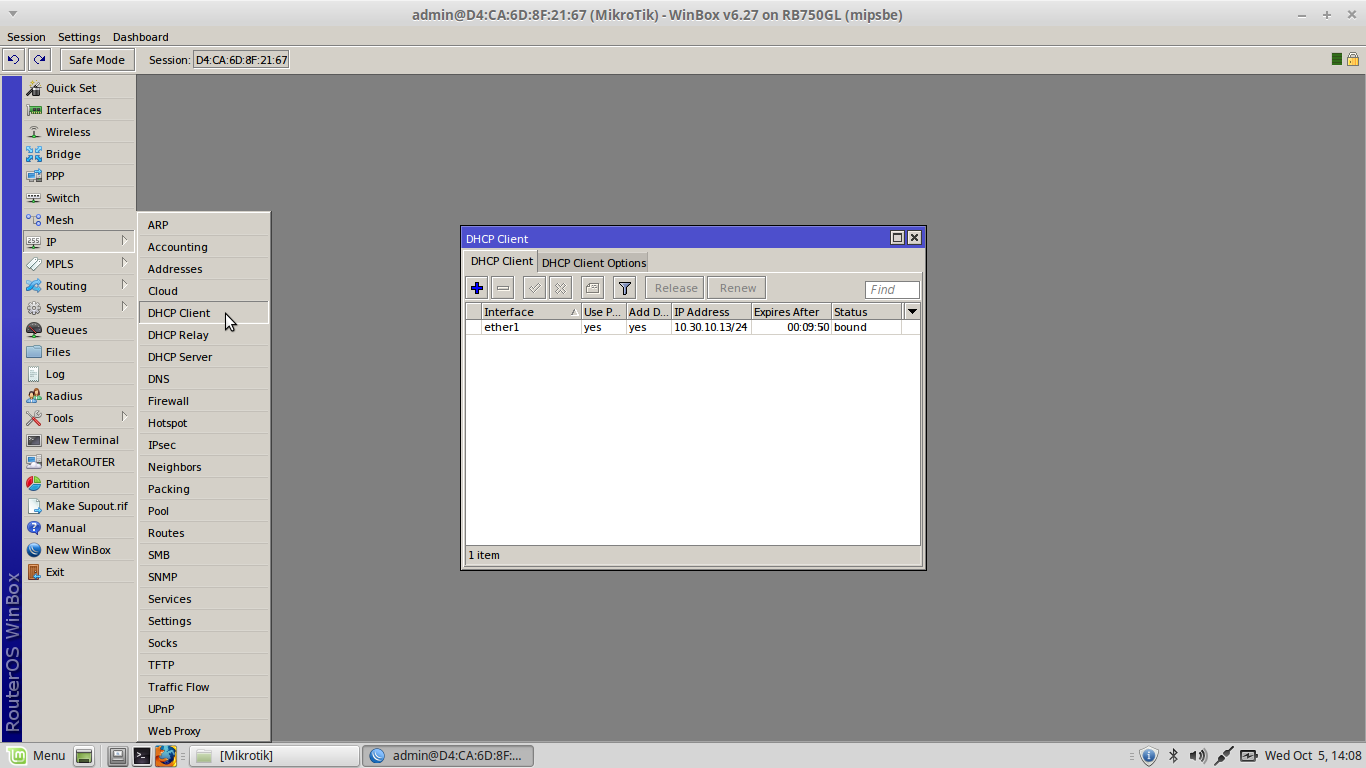This screenshot has height=768, width=1366.
Task: Open the terminal launcher in the panel
Action: click(142, 756)
